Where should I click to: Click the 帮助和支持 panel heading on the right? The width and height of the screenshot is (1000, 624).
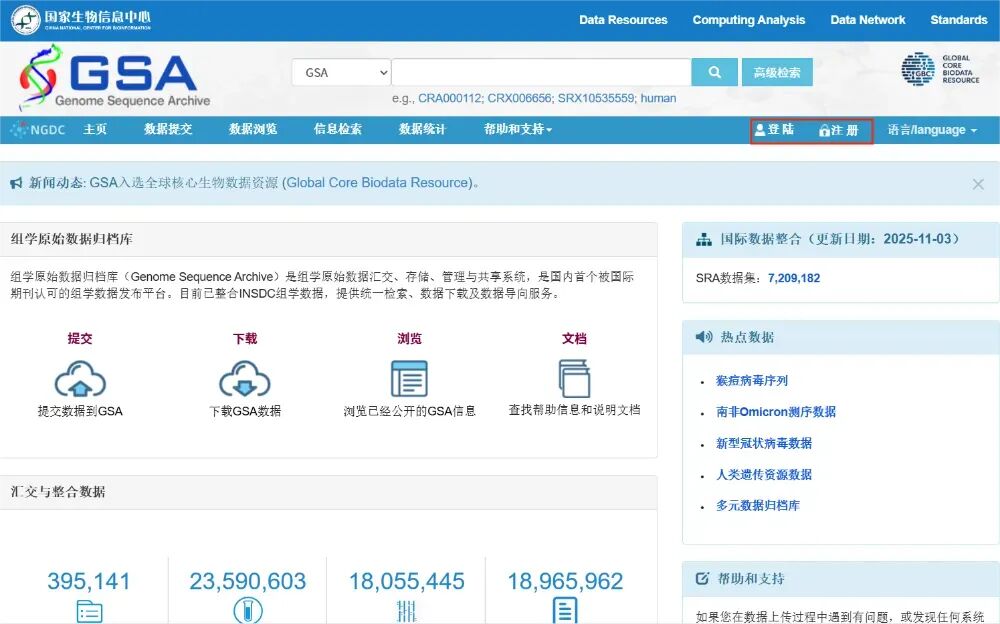coord(751,579)
